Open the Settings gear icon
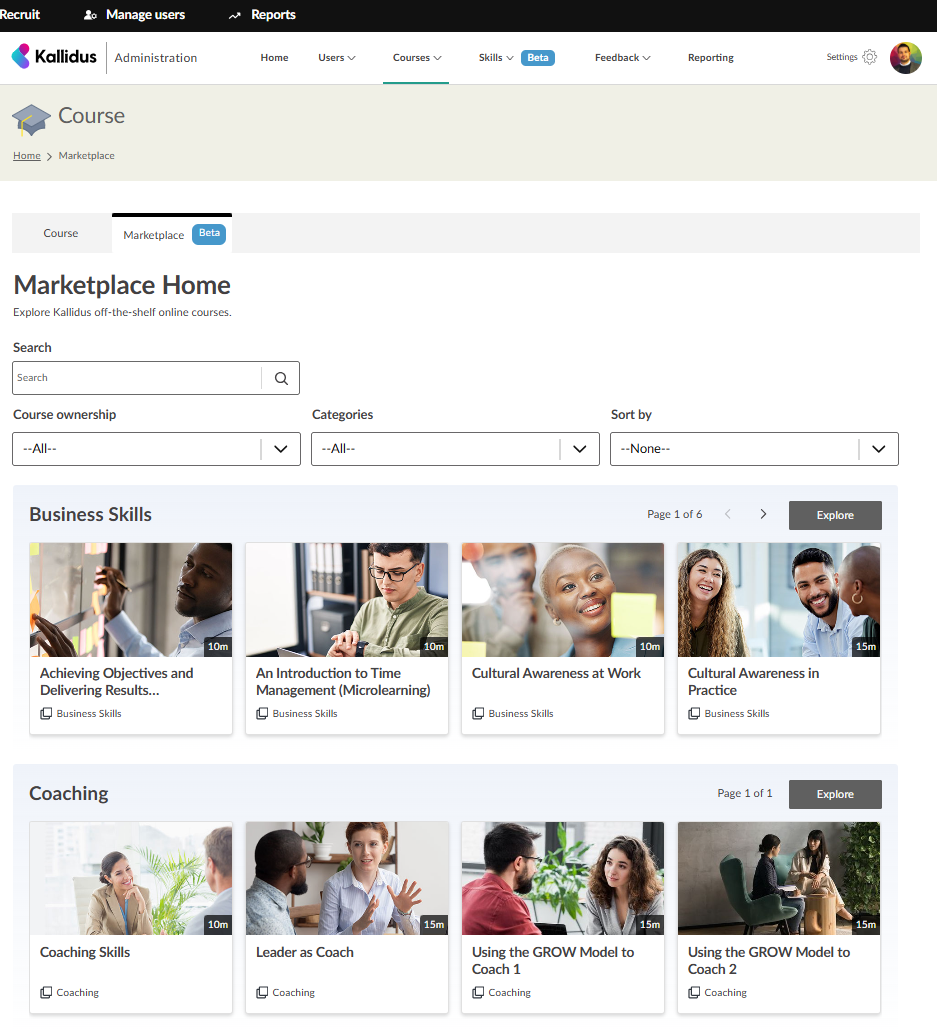Viewport: 937px width, 1030px height. 869,57
